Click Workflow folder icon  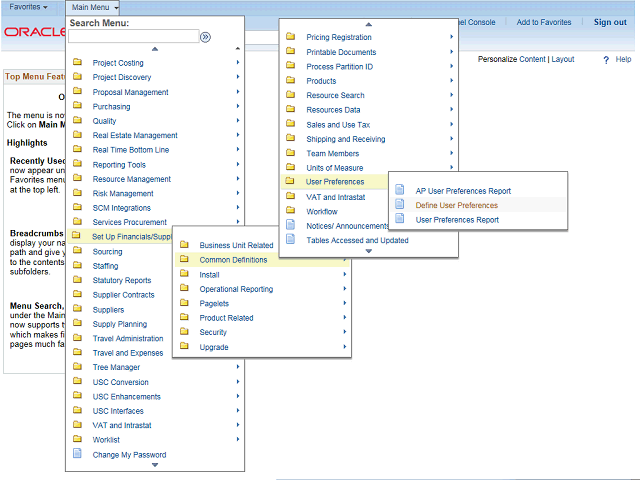click(291, 210)
